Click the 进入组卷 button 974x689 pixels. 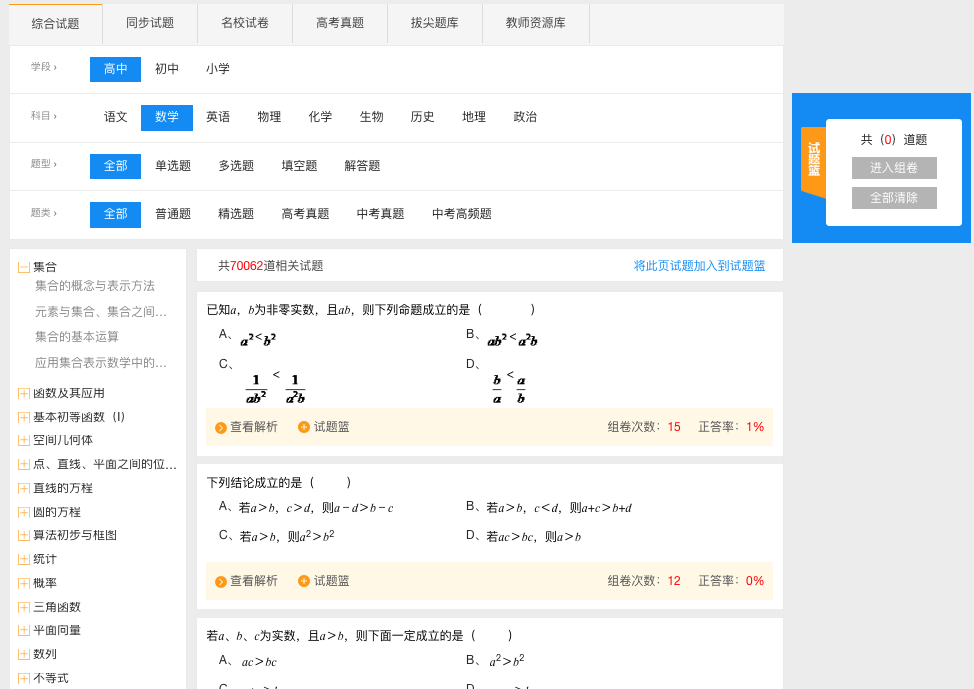tap(894, 168)
